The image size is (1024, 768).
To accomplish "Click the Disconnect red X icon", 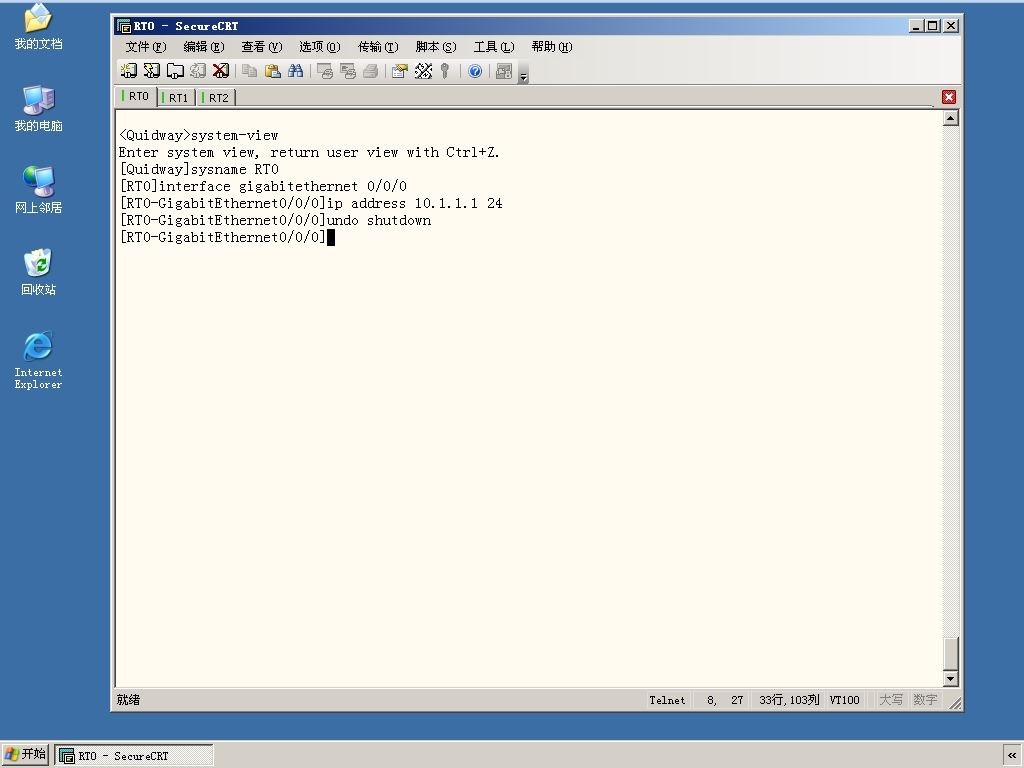I will point(221,71).
